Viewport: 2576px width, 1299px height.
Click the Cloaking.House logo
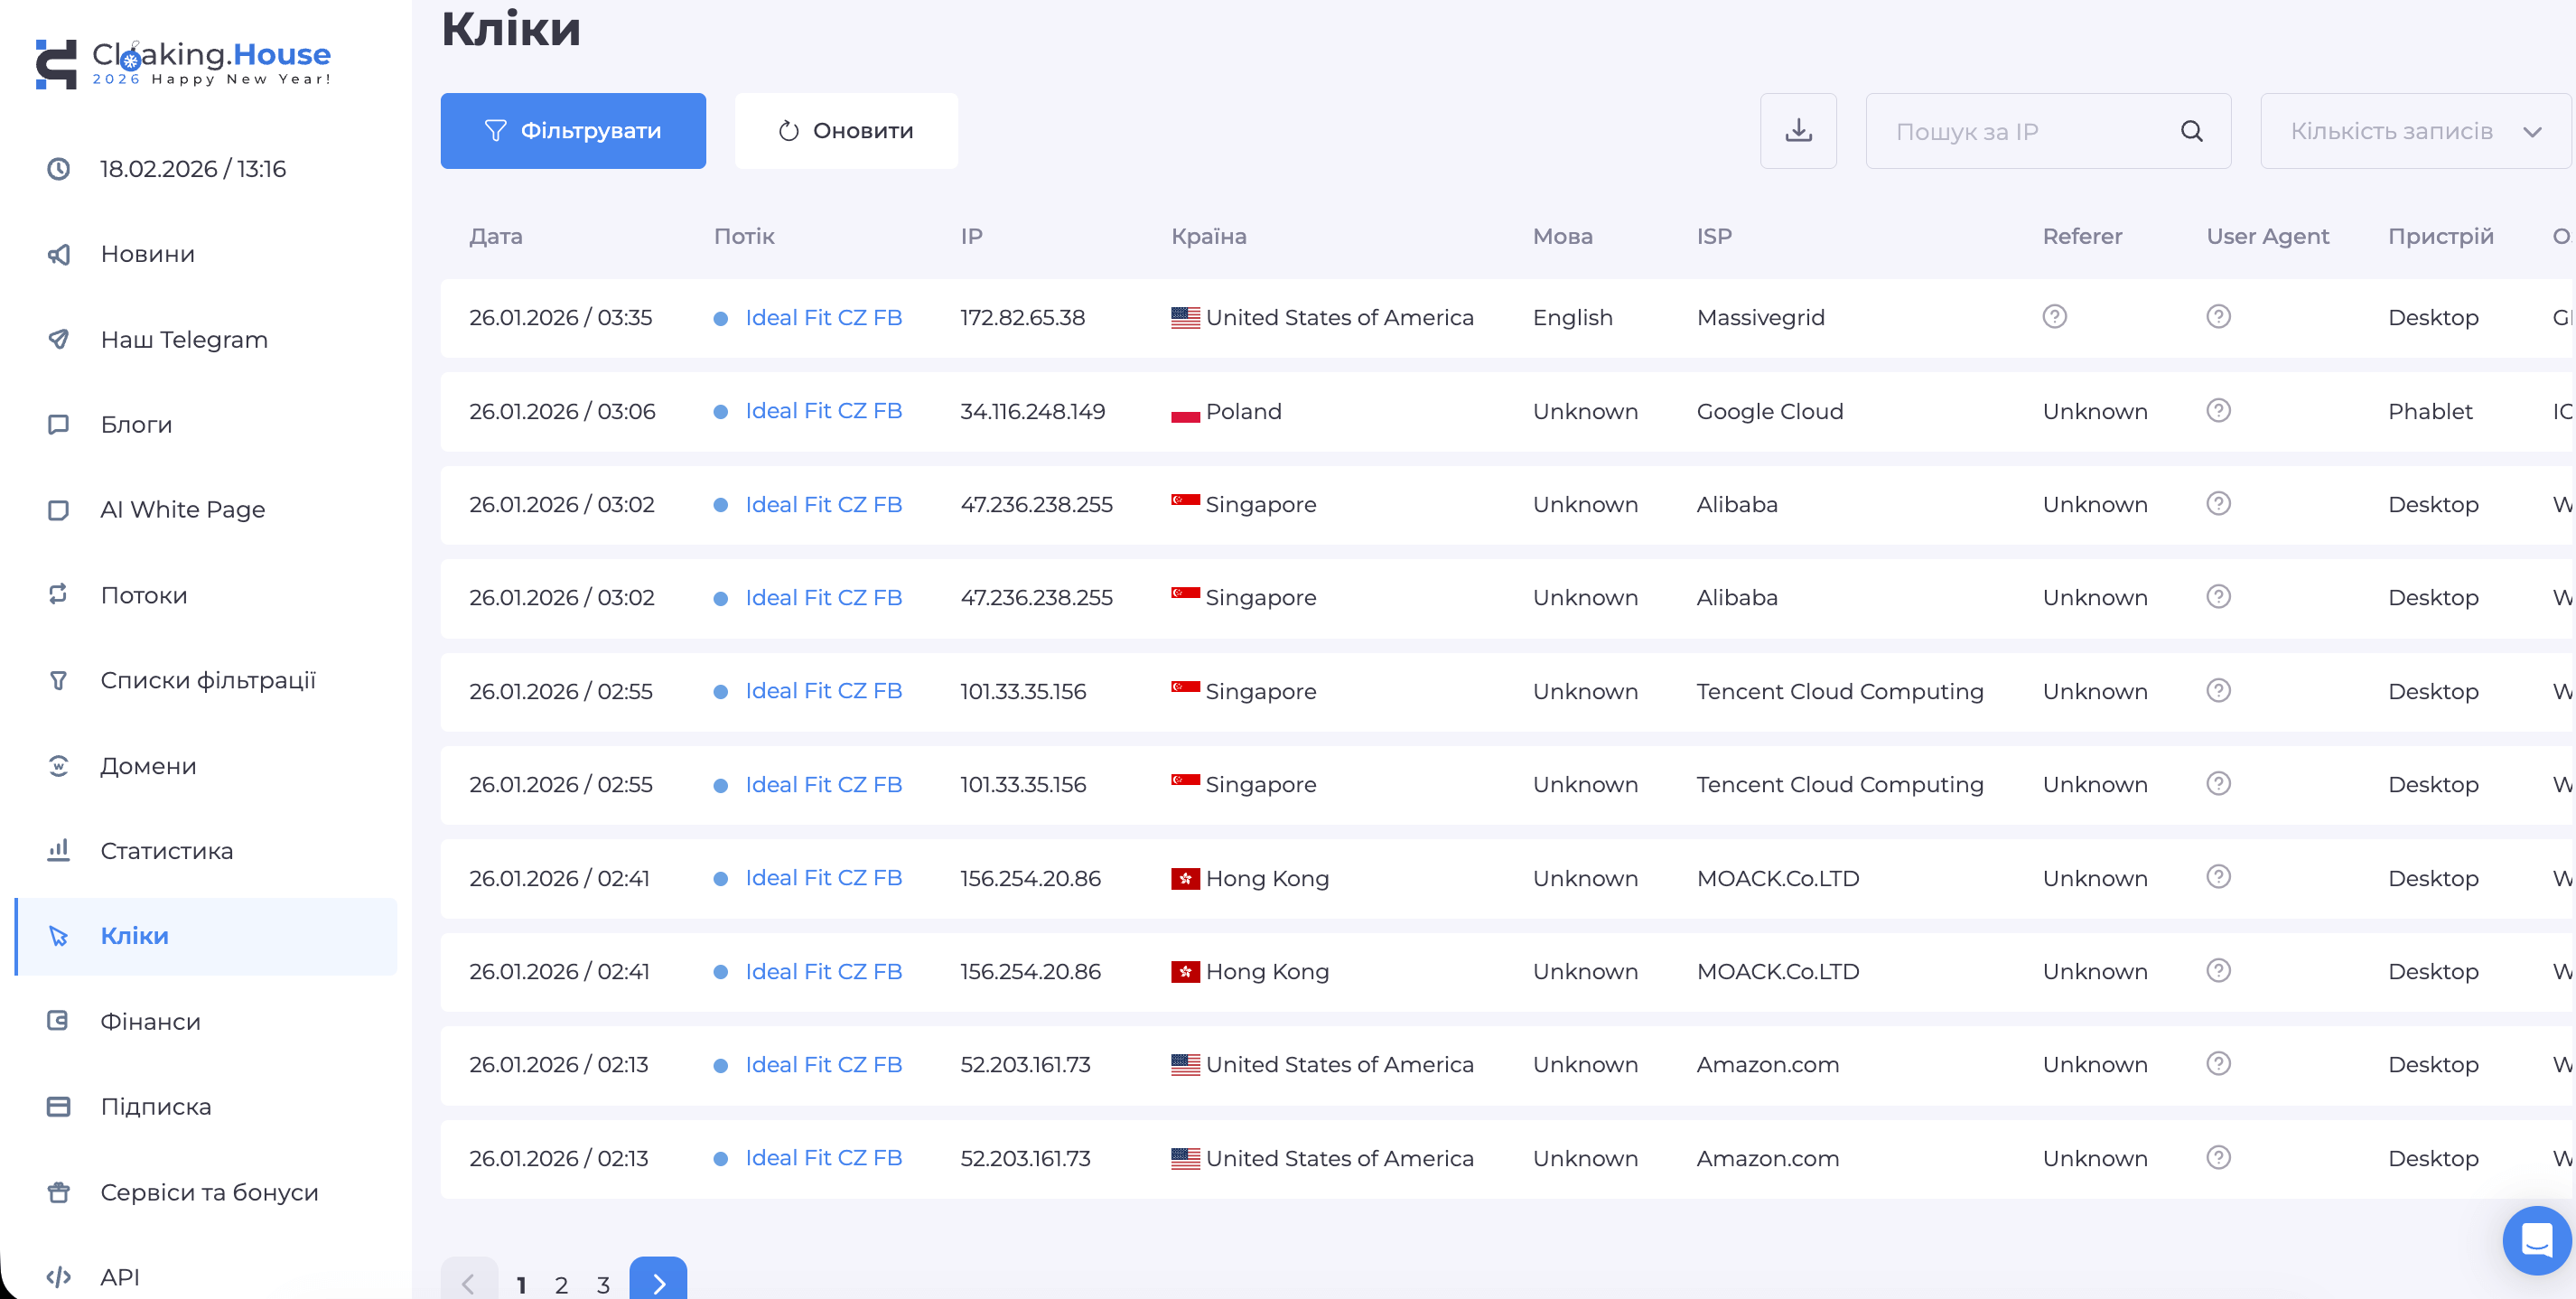183,63
